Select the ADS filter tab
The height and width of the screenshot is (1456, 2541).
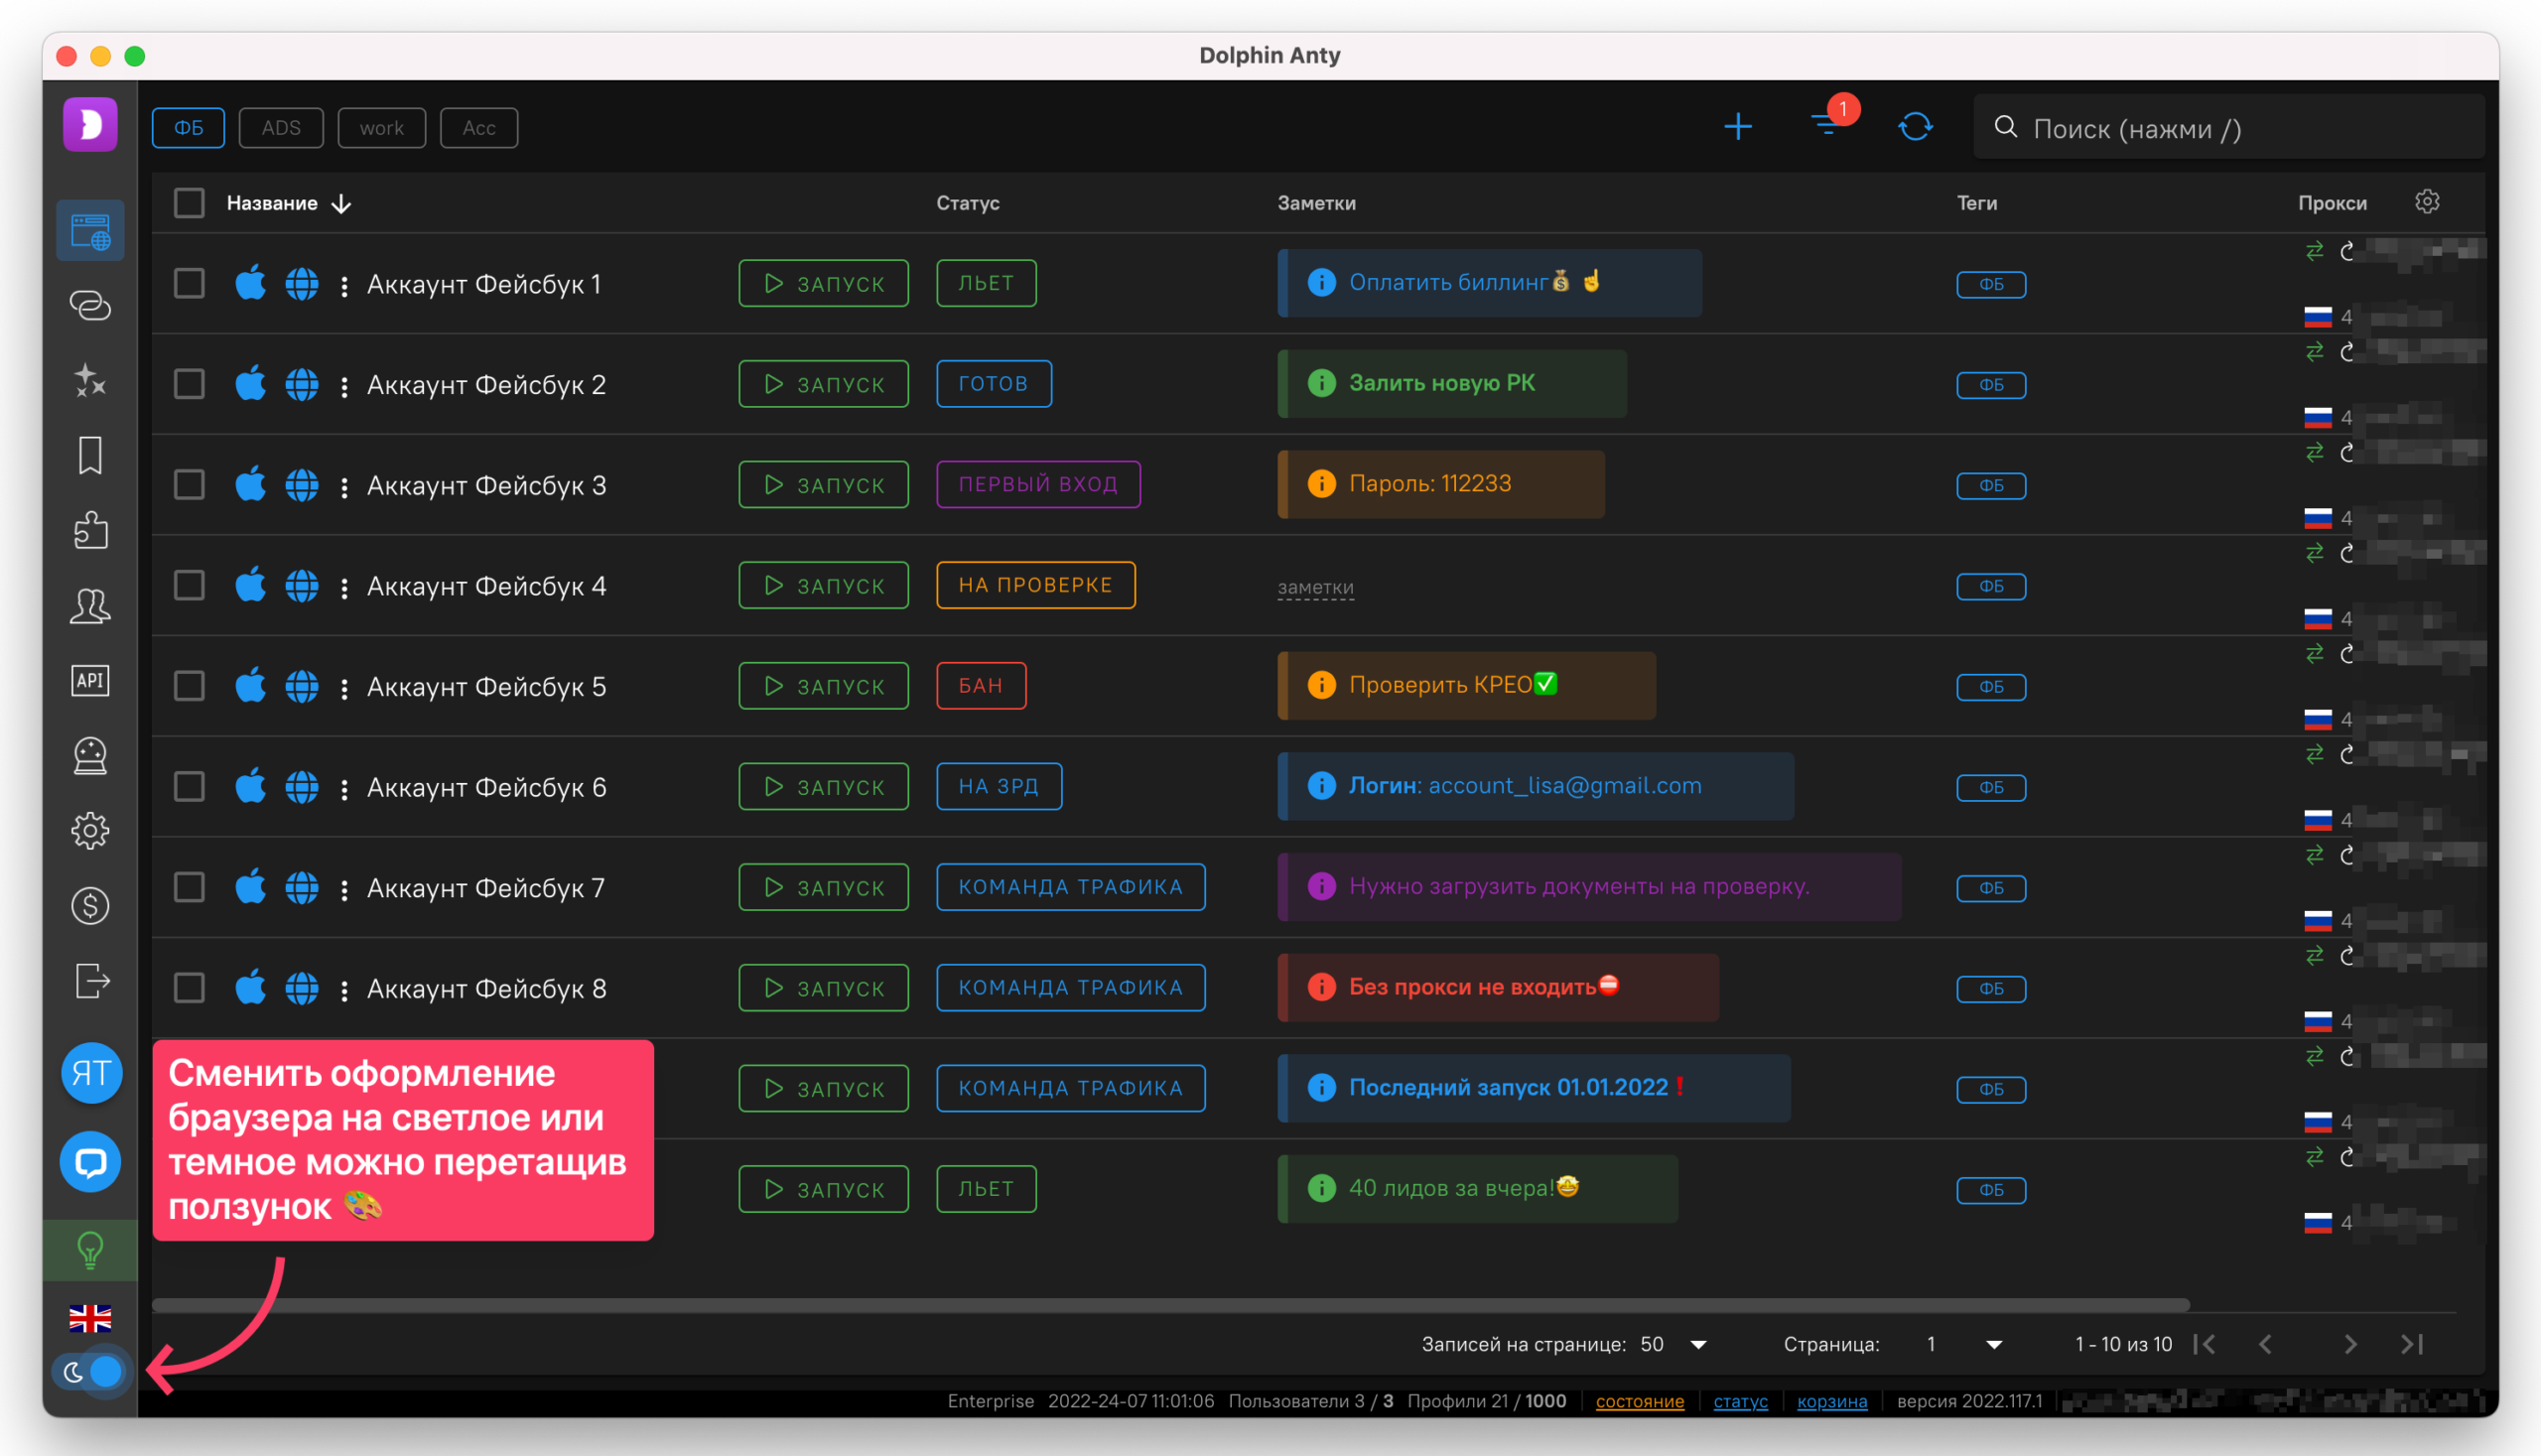[281, 128]
